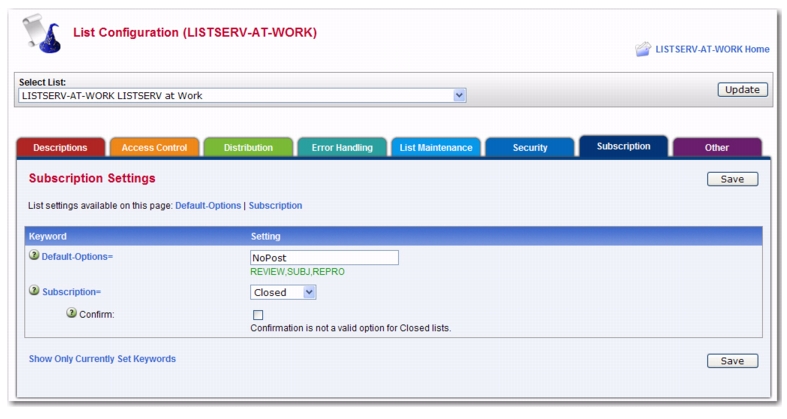This screenshot has width=787, height=419.
Task: Focus the Default-Options input containing NoPost
Action: [324, 257]
